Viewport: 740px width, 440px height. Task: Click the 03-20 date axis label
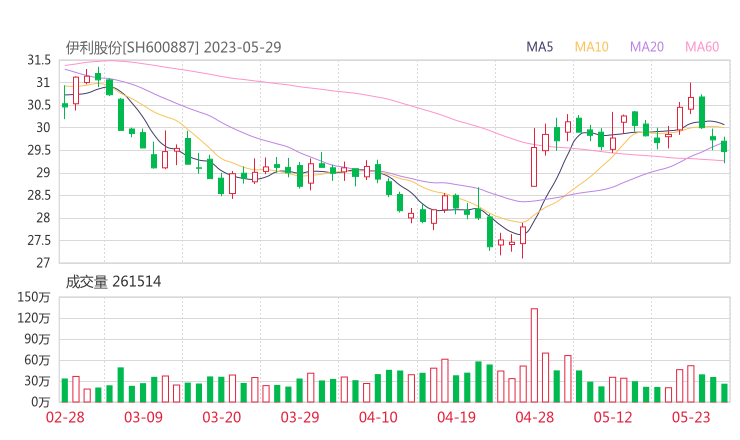222,417
